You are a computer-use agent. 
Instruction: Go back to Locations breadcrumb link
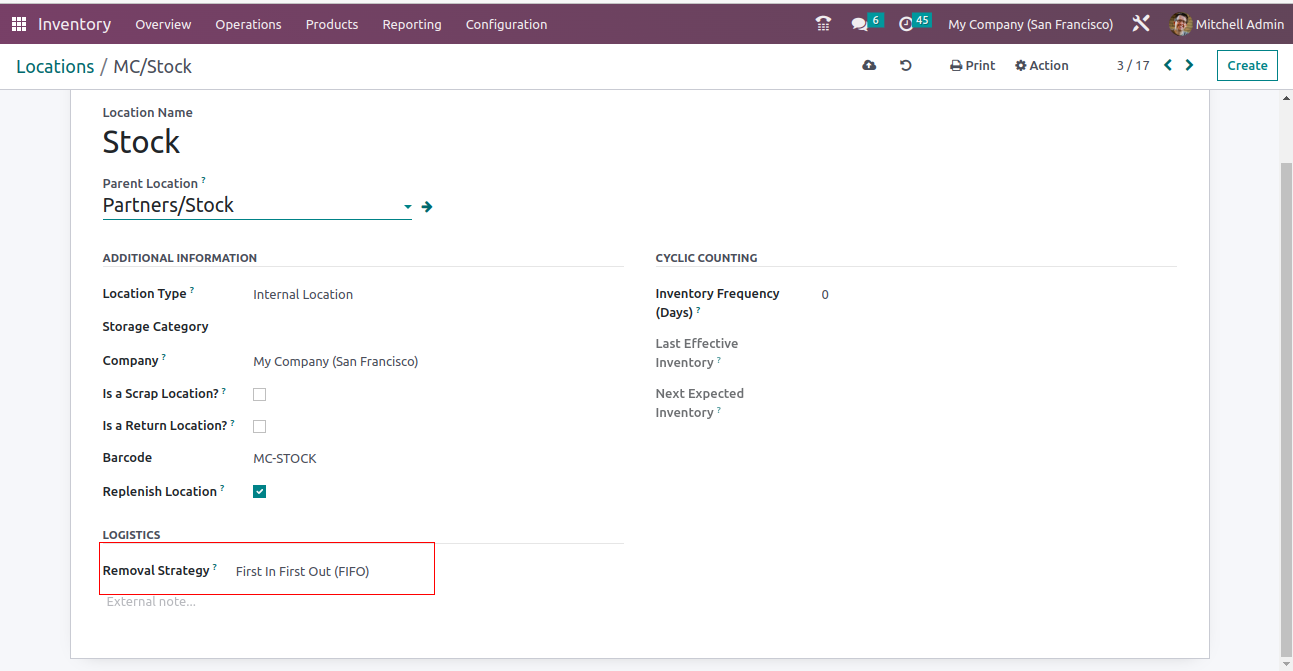click(55, 67)
